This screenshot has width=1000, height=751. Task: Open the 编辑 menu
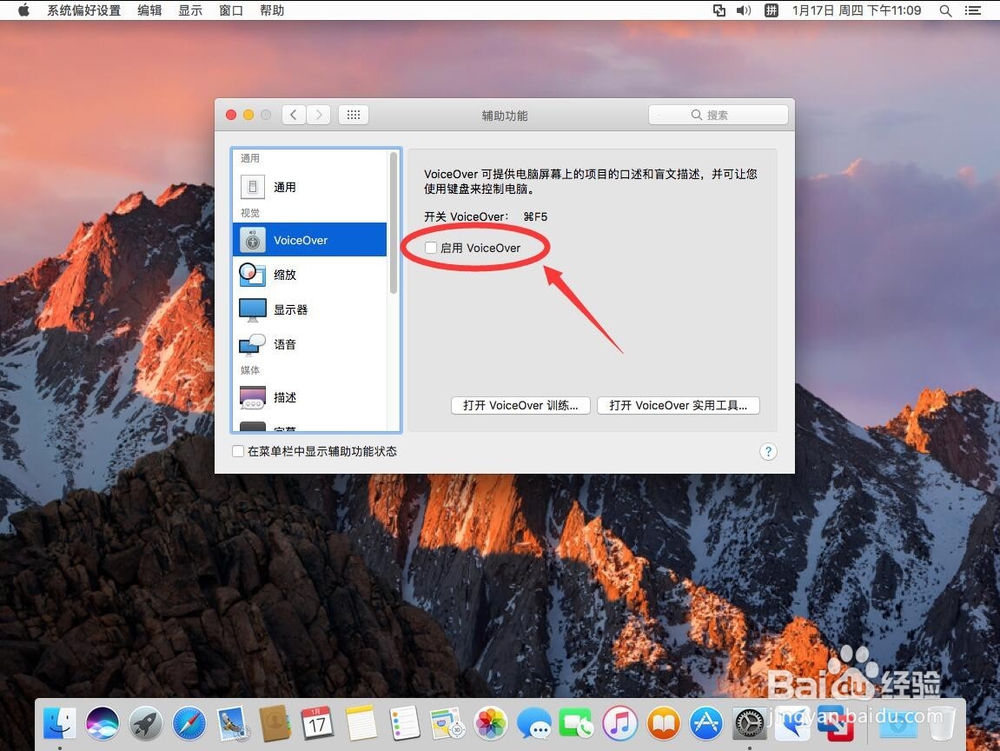coord(149,10)
